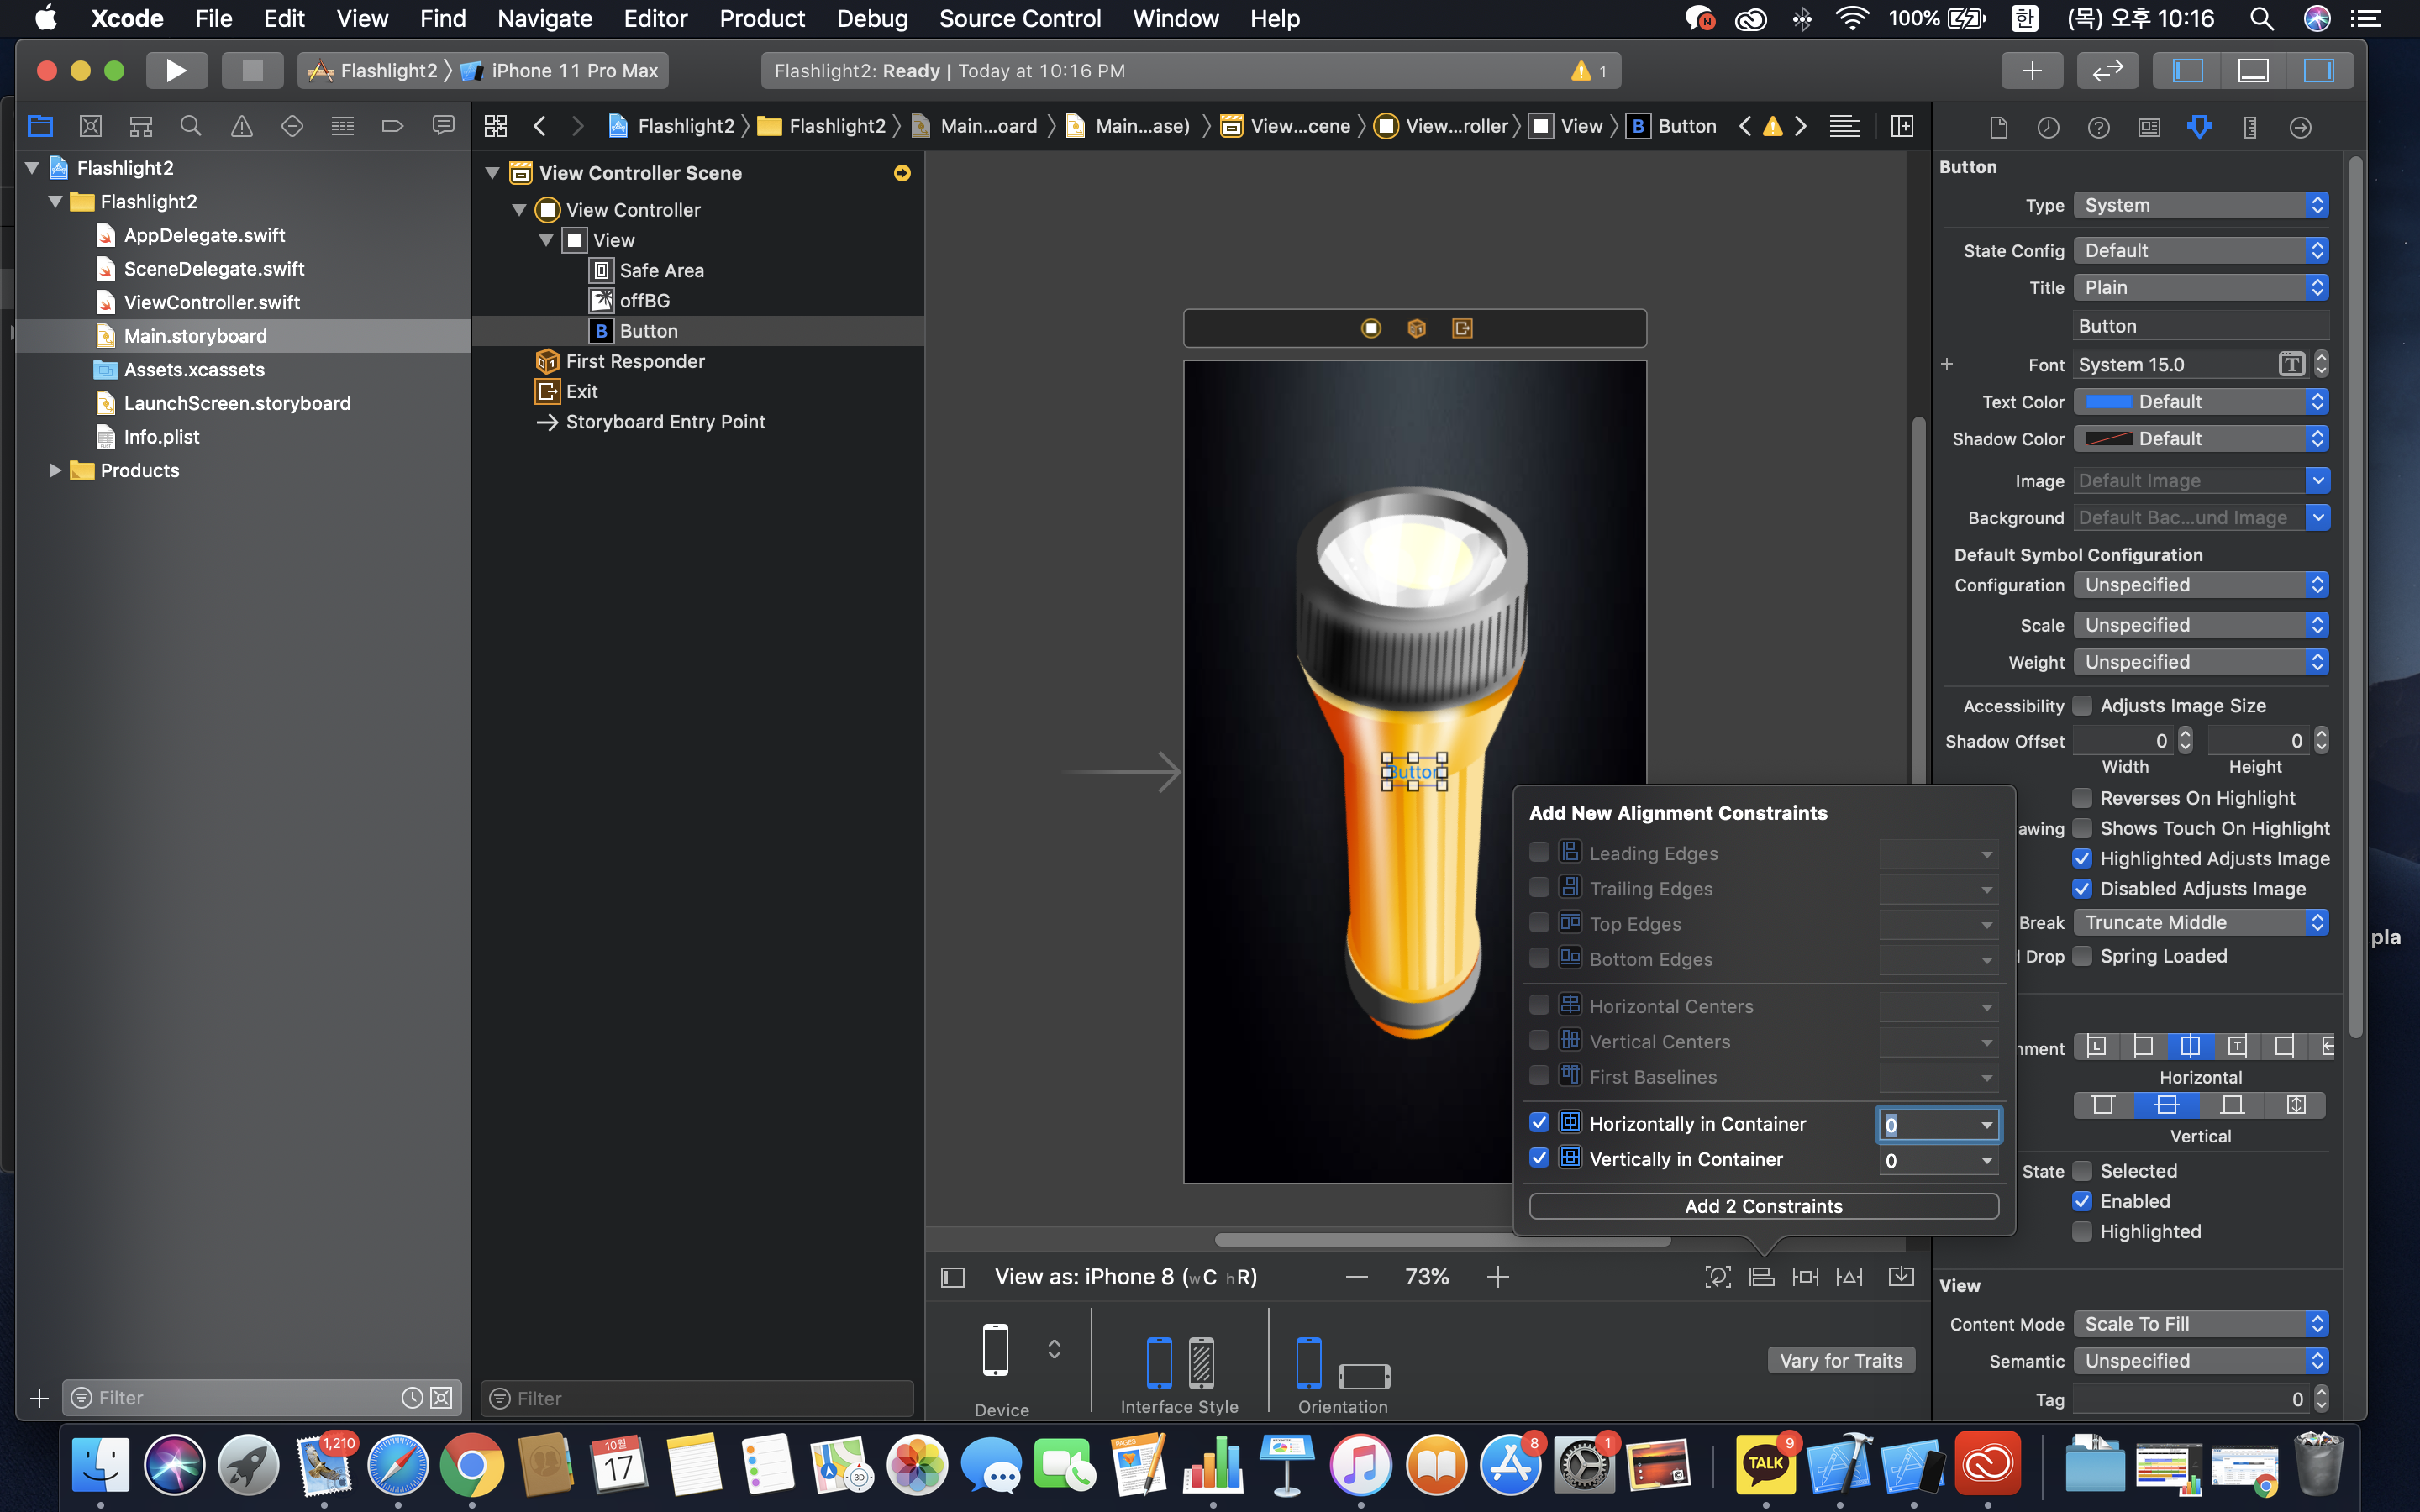This screenshot has height=1512, width=2420.
Task: Uncheck Horizontally in Container
Action: point(1539,1123)
